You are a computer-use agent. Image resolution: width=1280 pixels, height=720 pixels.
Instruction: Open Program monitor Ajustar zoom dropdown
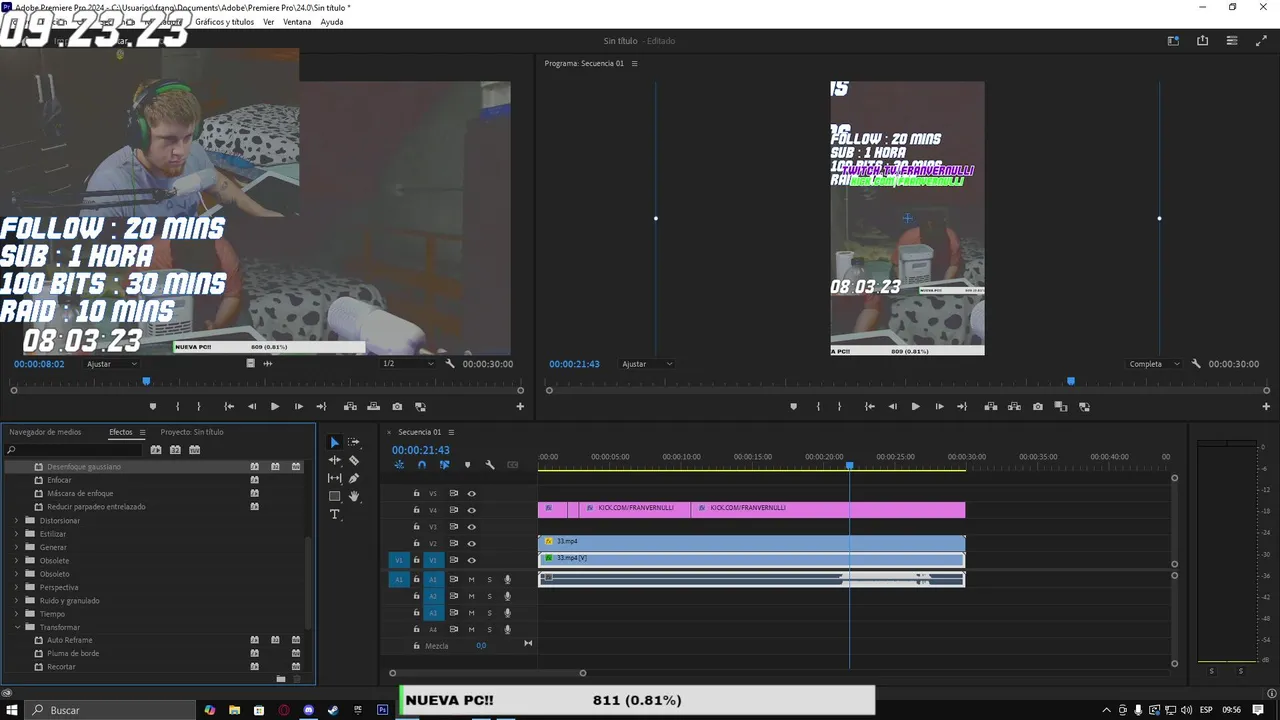pyautogui.click(x=647, y=364)
